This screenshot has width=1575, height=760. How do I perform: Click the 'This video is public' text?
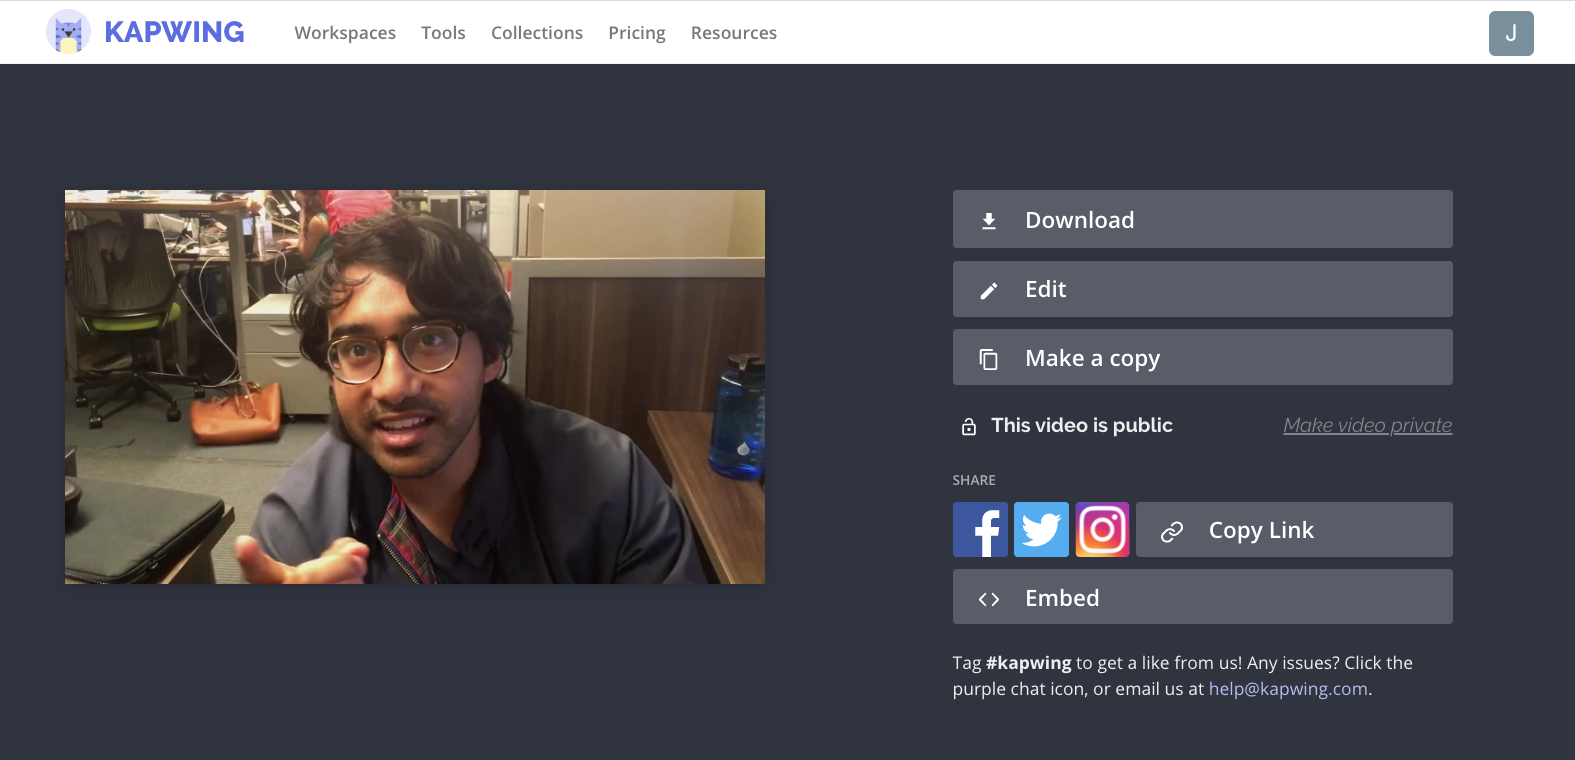coord(1082,425)
